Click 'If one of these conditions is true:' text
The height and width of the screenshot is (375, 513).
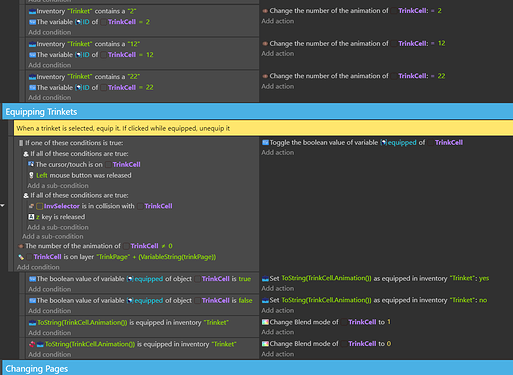(x=74, y=143)
